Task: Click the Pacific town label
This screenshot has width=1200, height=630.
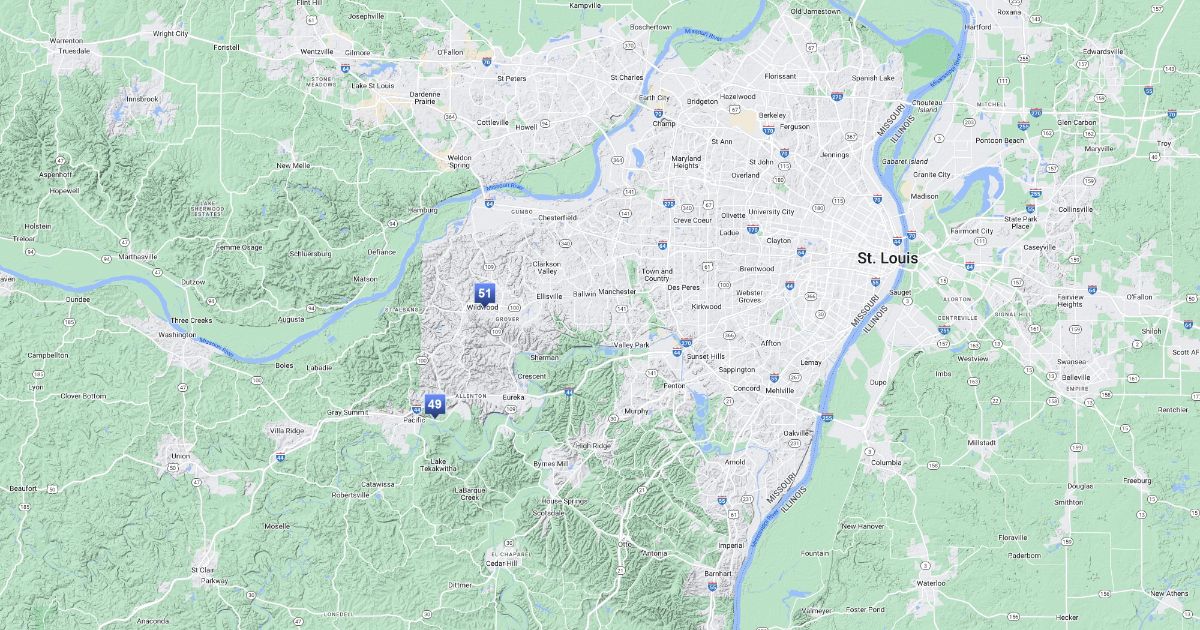Action: [x=414, y=420]
